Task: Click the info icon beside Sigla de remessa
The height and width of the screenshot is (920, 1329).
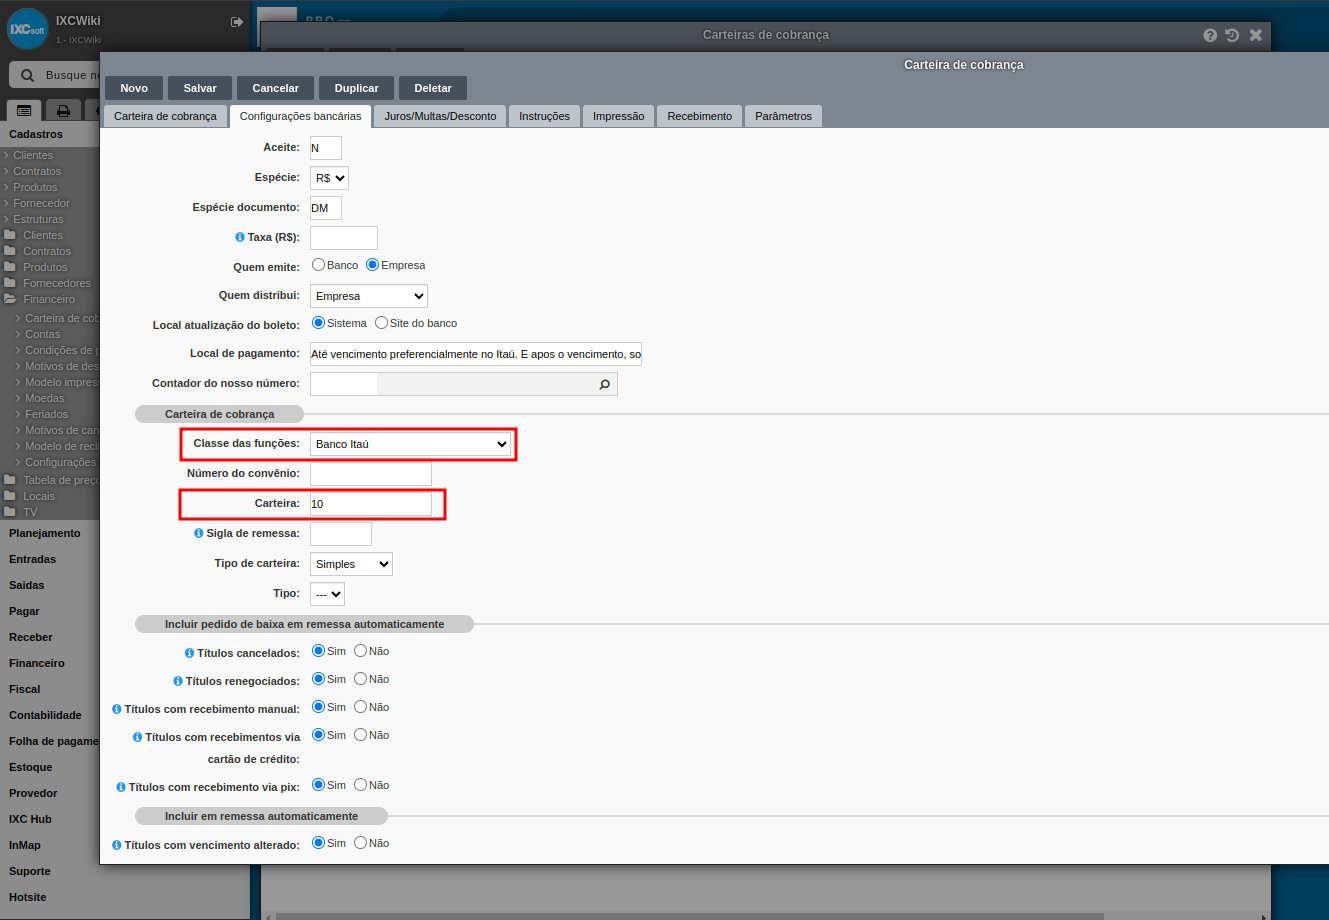Action: [x=198, y=533]
